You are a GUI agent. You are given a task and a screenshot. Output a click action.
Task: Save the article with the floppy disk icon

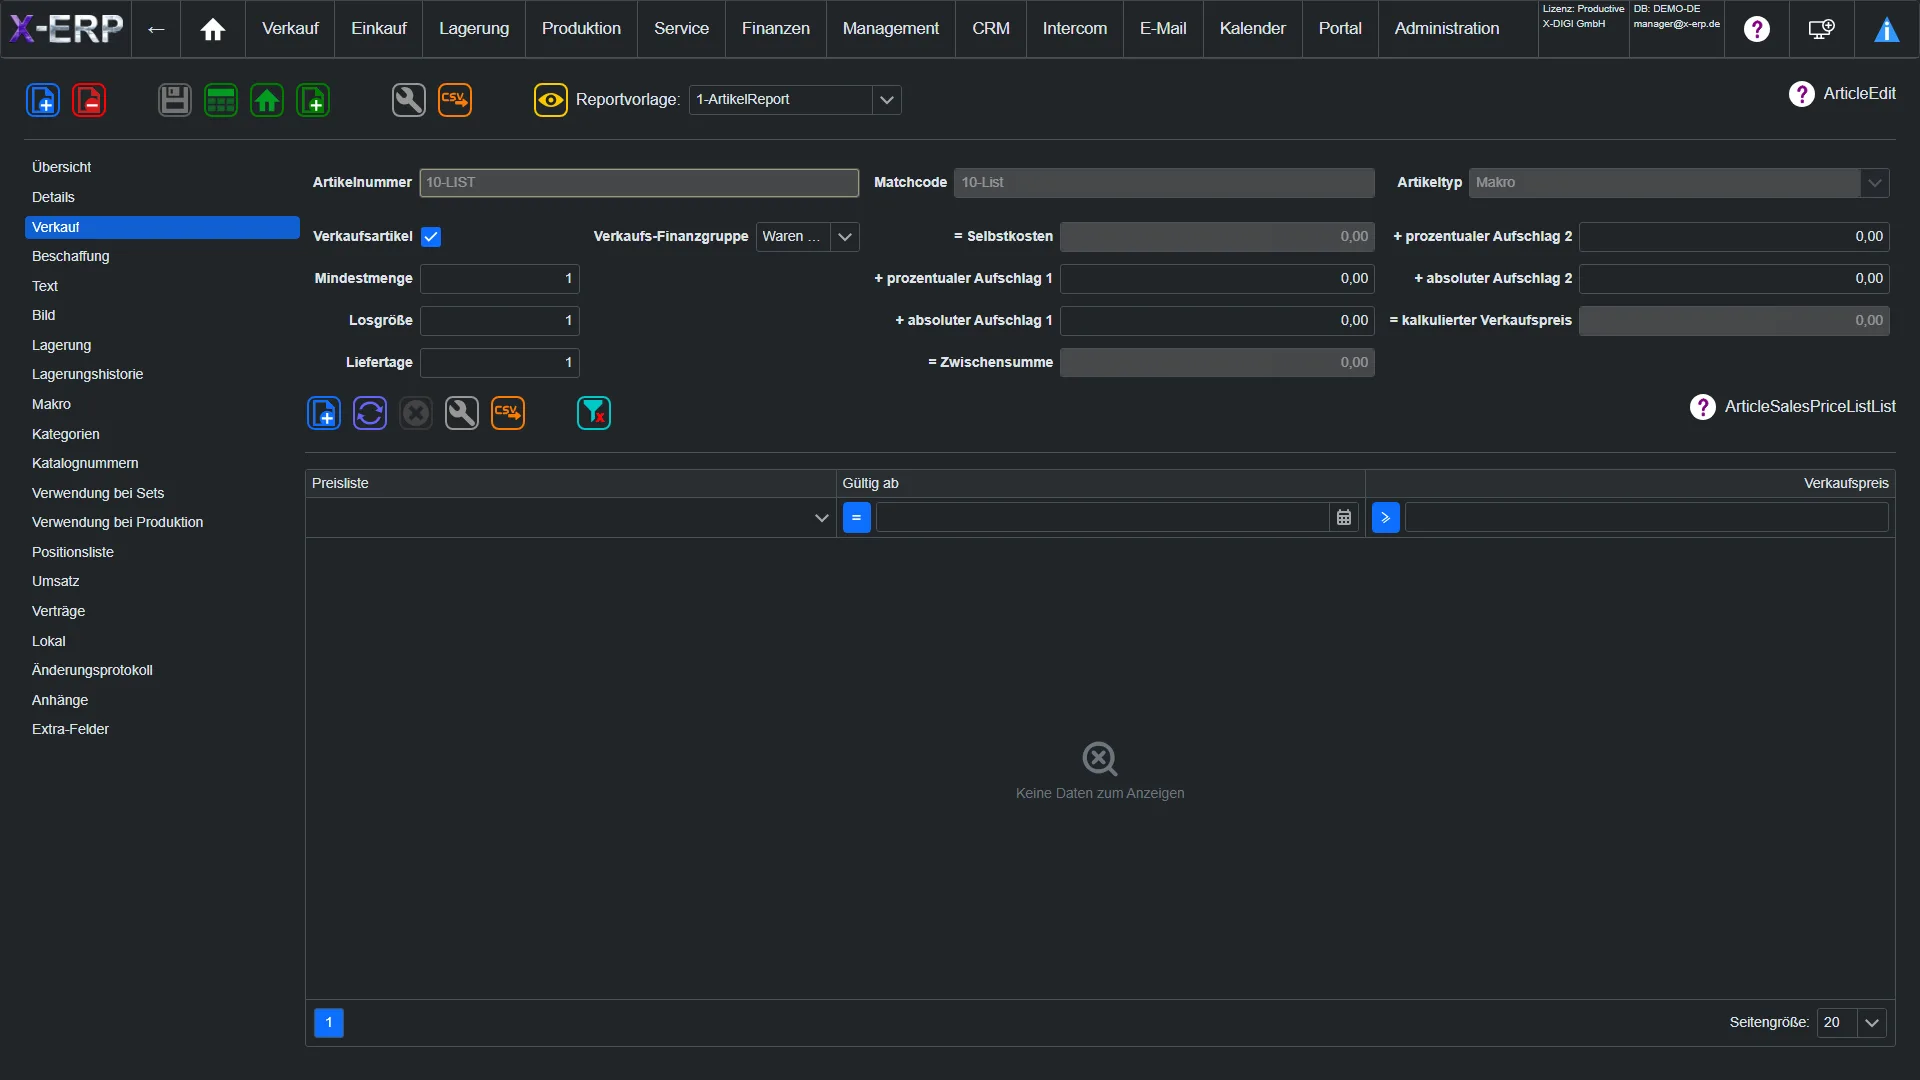175,100
